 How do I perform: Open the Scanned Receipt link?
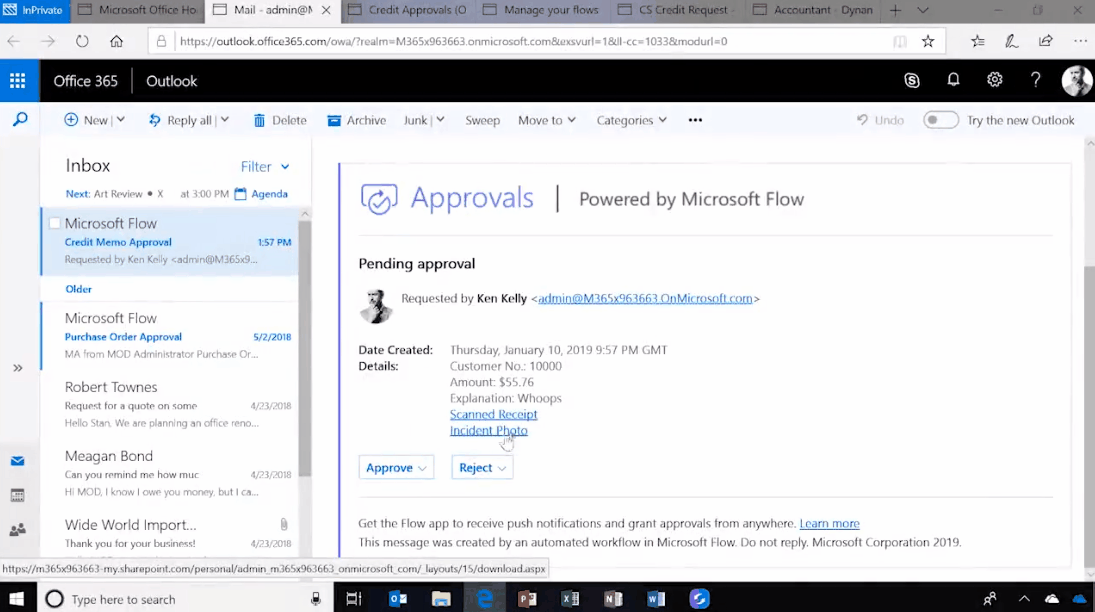point(493,414)
